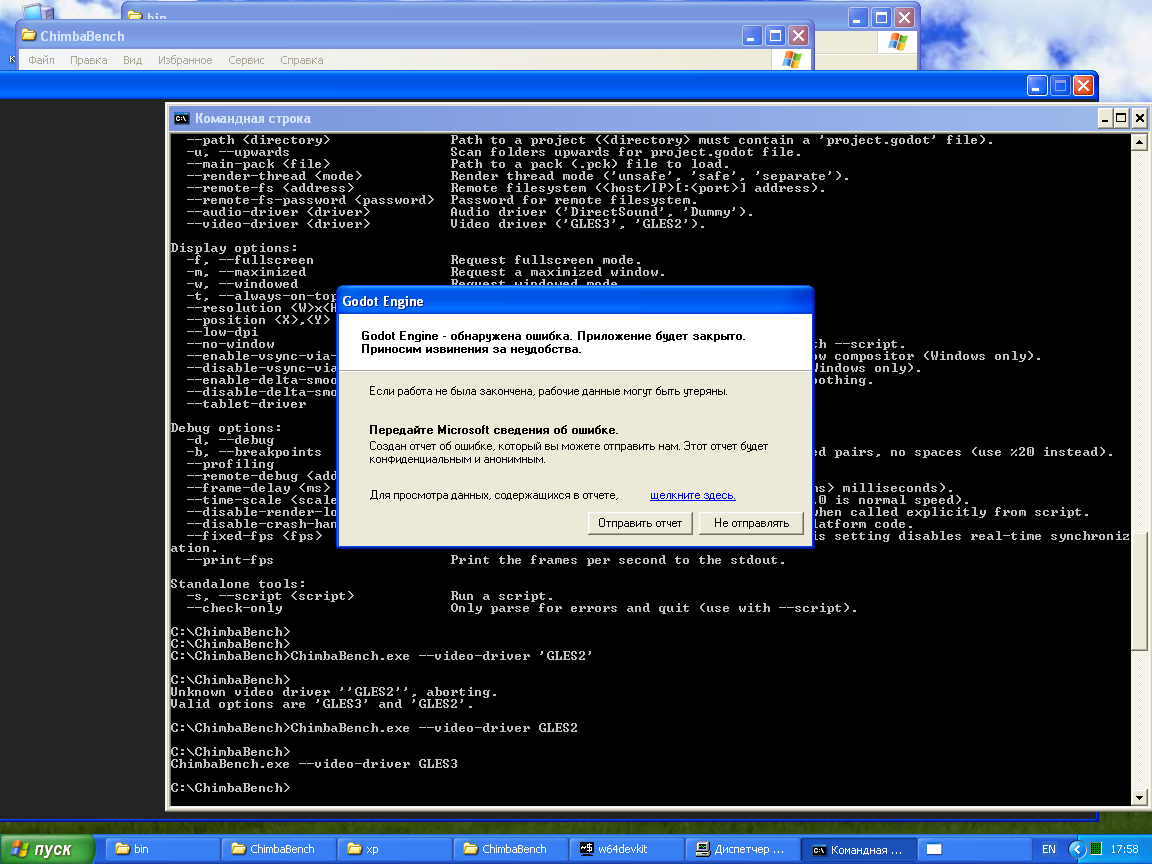This screenshot has height=864, width=1152.
Task: Click the 17:58 system clock
Action: click(x=1124, y=849)
